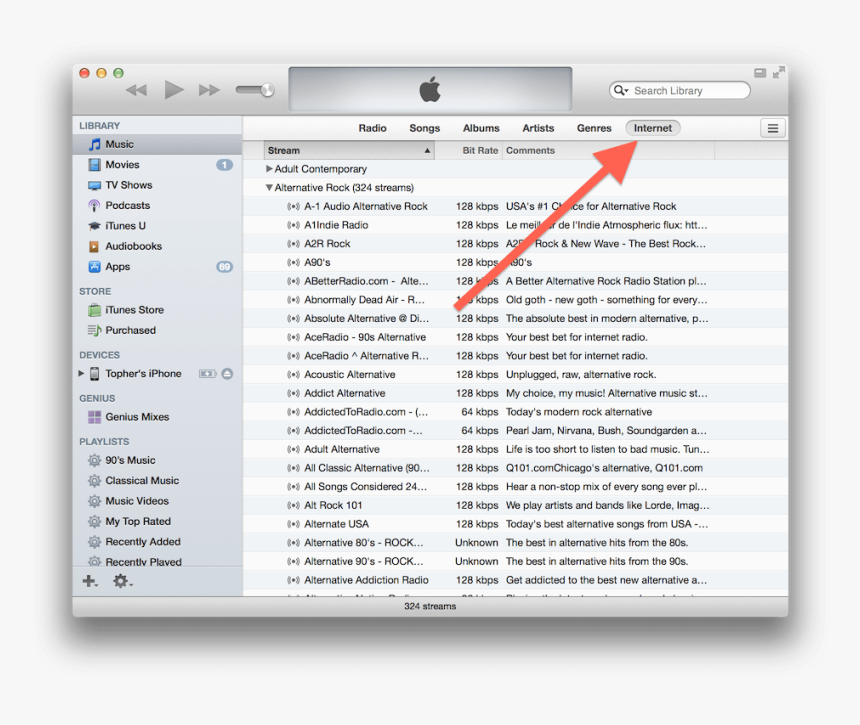
Task: Select the Addict Alternative stream
Action: 516,393
